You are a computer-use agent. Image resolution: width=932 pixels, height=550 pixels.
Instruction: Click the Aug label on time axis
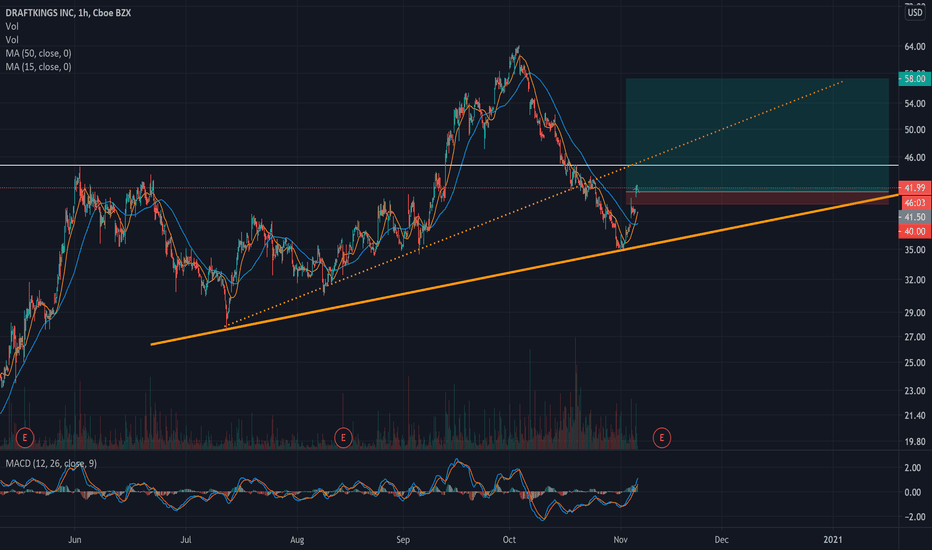click(x=297, y=540)
